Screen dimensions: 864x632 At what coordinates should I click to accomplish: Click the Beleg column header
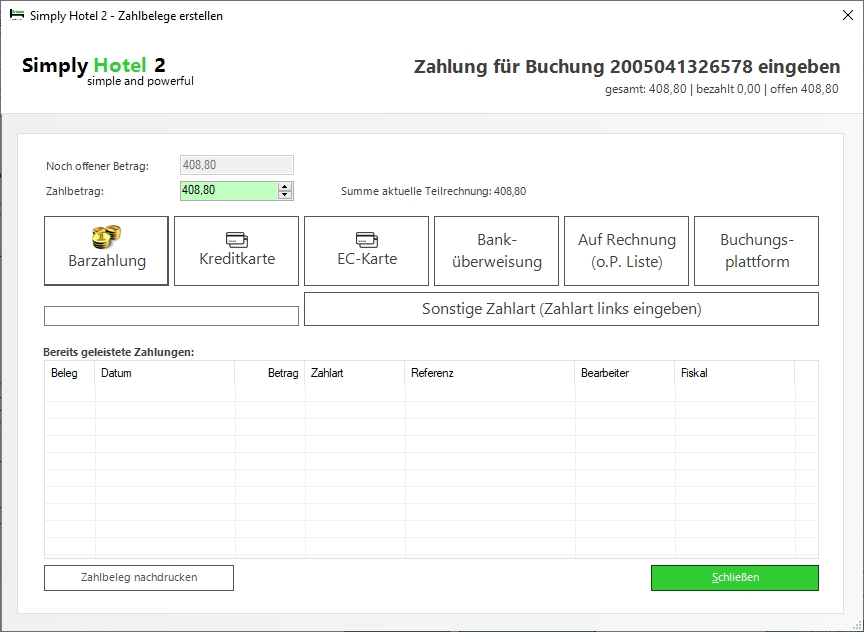(70, 373)
